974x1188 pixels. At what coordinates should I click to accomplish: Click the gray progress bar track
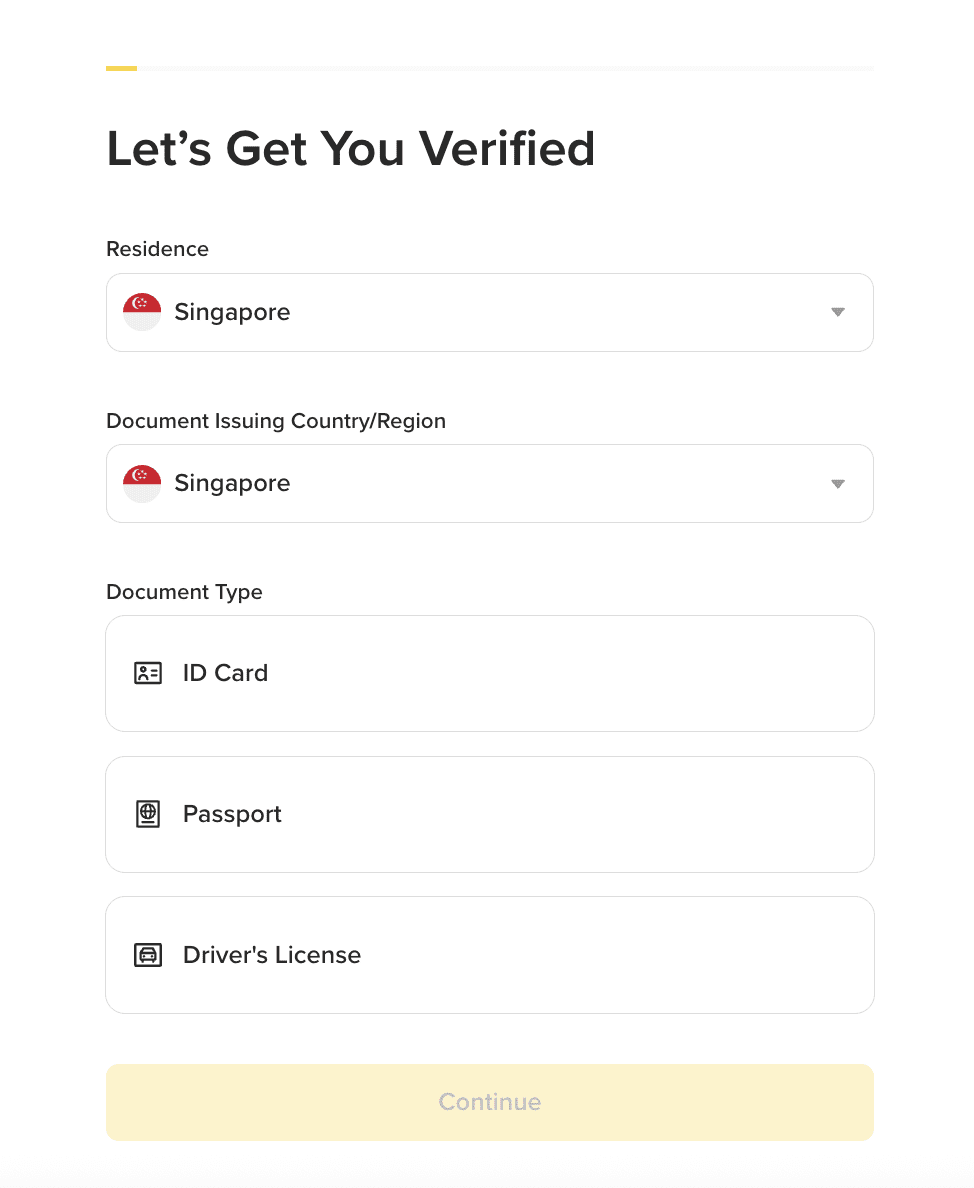(505, 68)
